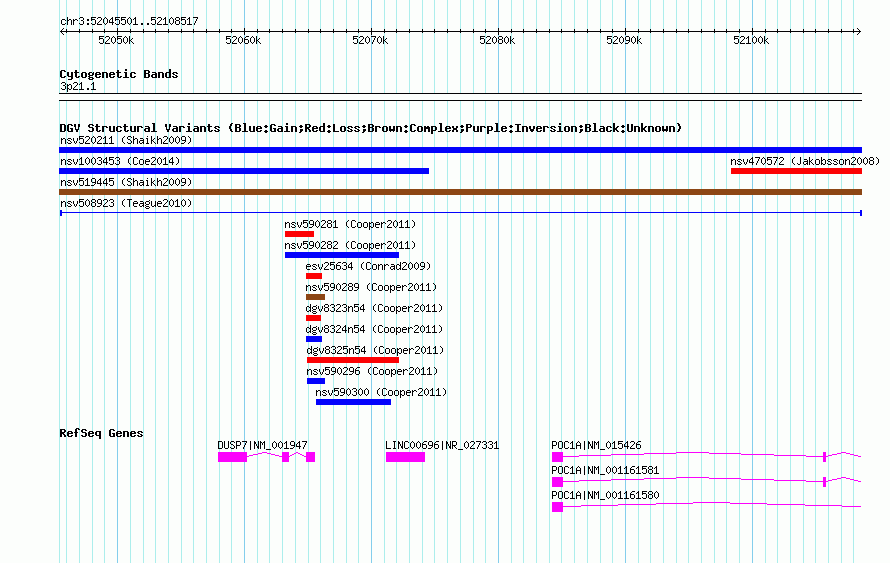The image size is (890, 563).
Task: Open dgv8324n54 (Cooper2011) label
Action: 374,329
